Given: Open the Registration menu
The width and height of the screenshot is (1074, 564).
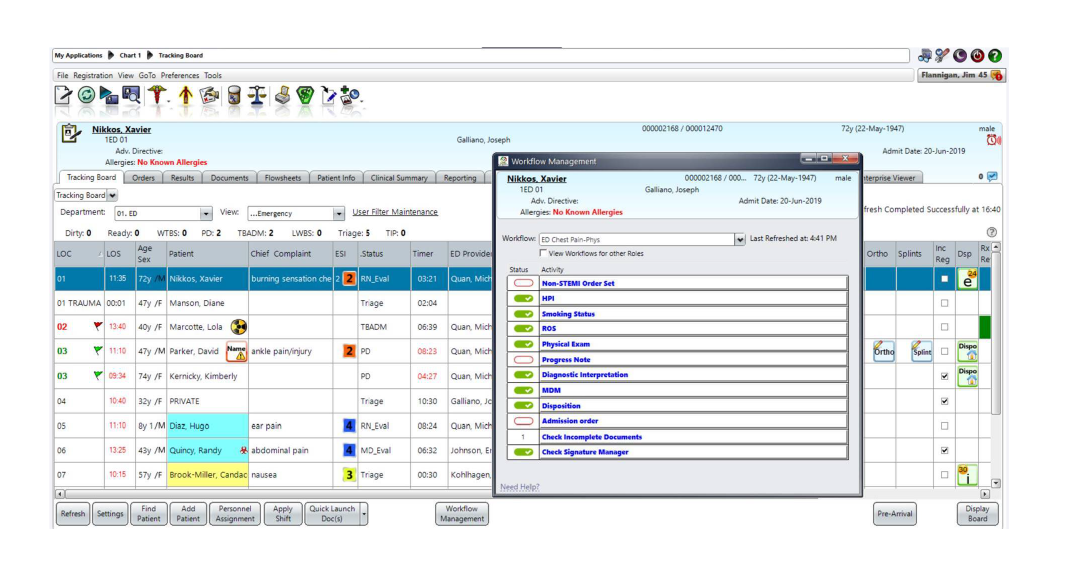Looking at the screenshot, I should (x=93, y=75).
